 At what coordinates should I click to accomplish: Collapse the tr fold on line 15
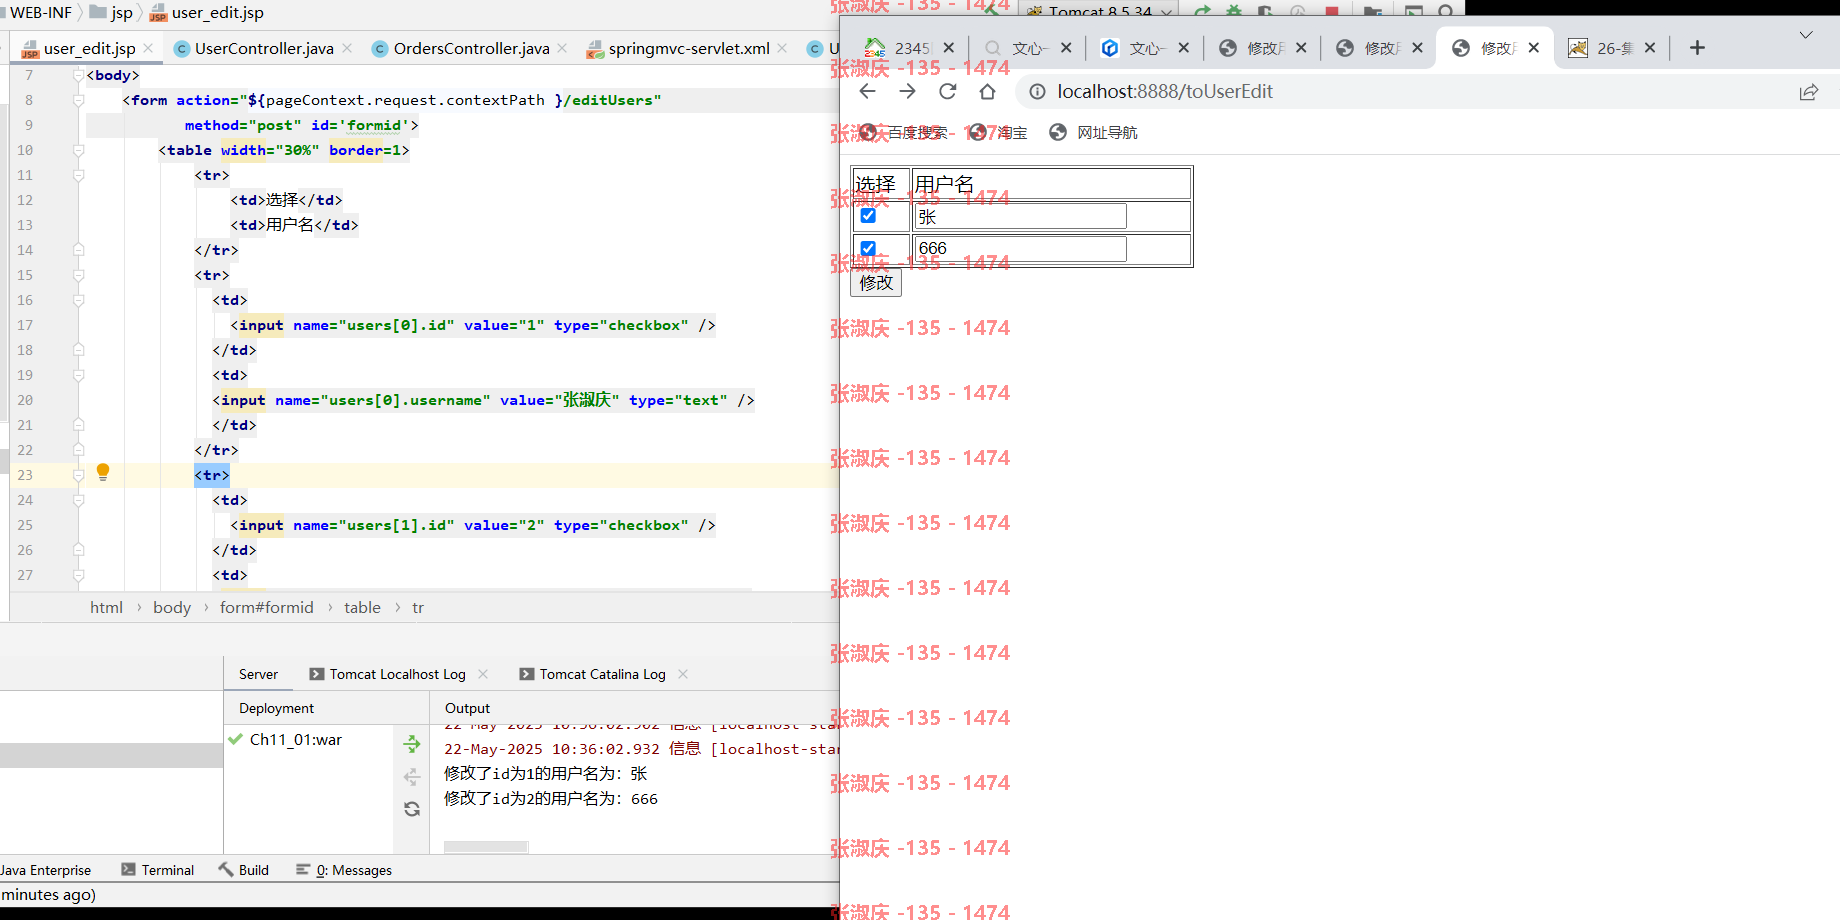point(78,275)
